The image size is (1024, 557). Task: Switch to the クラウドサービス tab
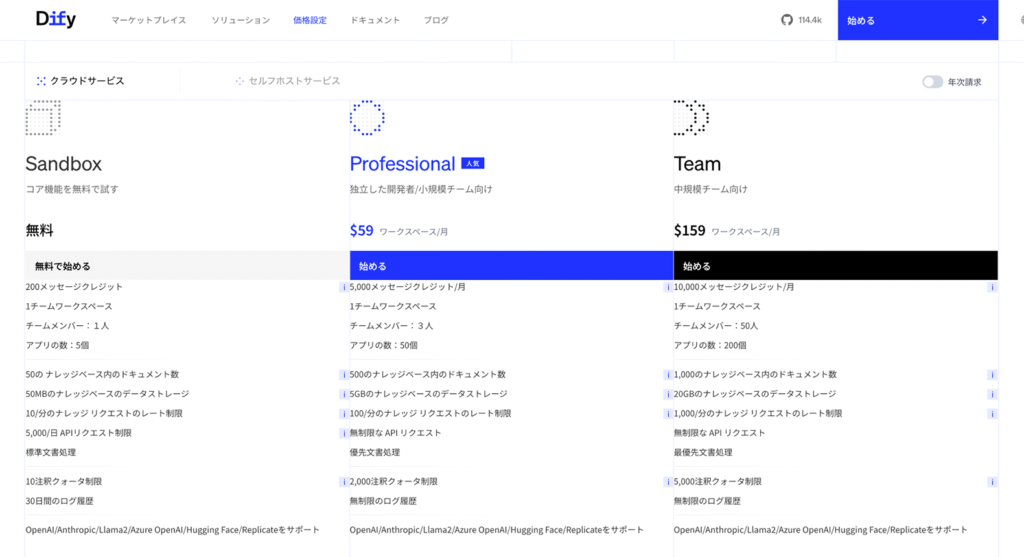pyautogui.click(x=80, y=81)
